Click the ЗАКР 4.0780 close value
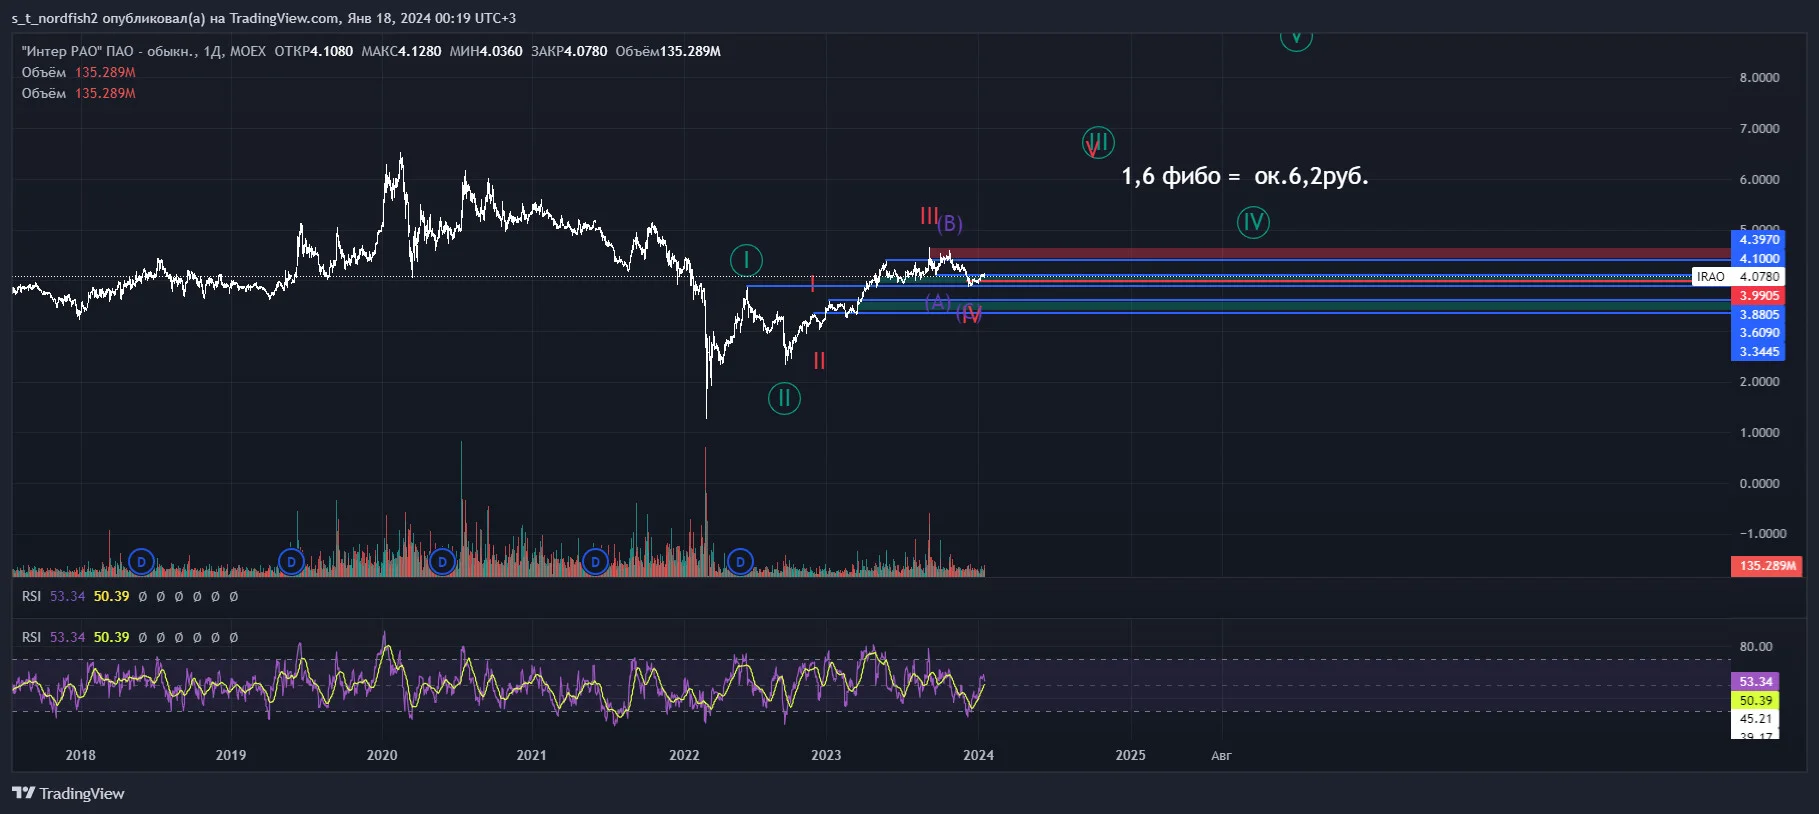The width and height of the screenshot is (1819, 814). (x=569, y=51)
